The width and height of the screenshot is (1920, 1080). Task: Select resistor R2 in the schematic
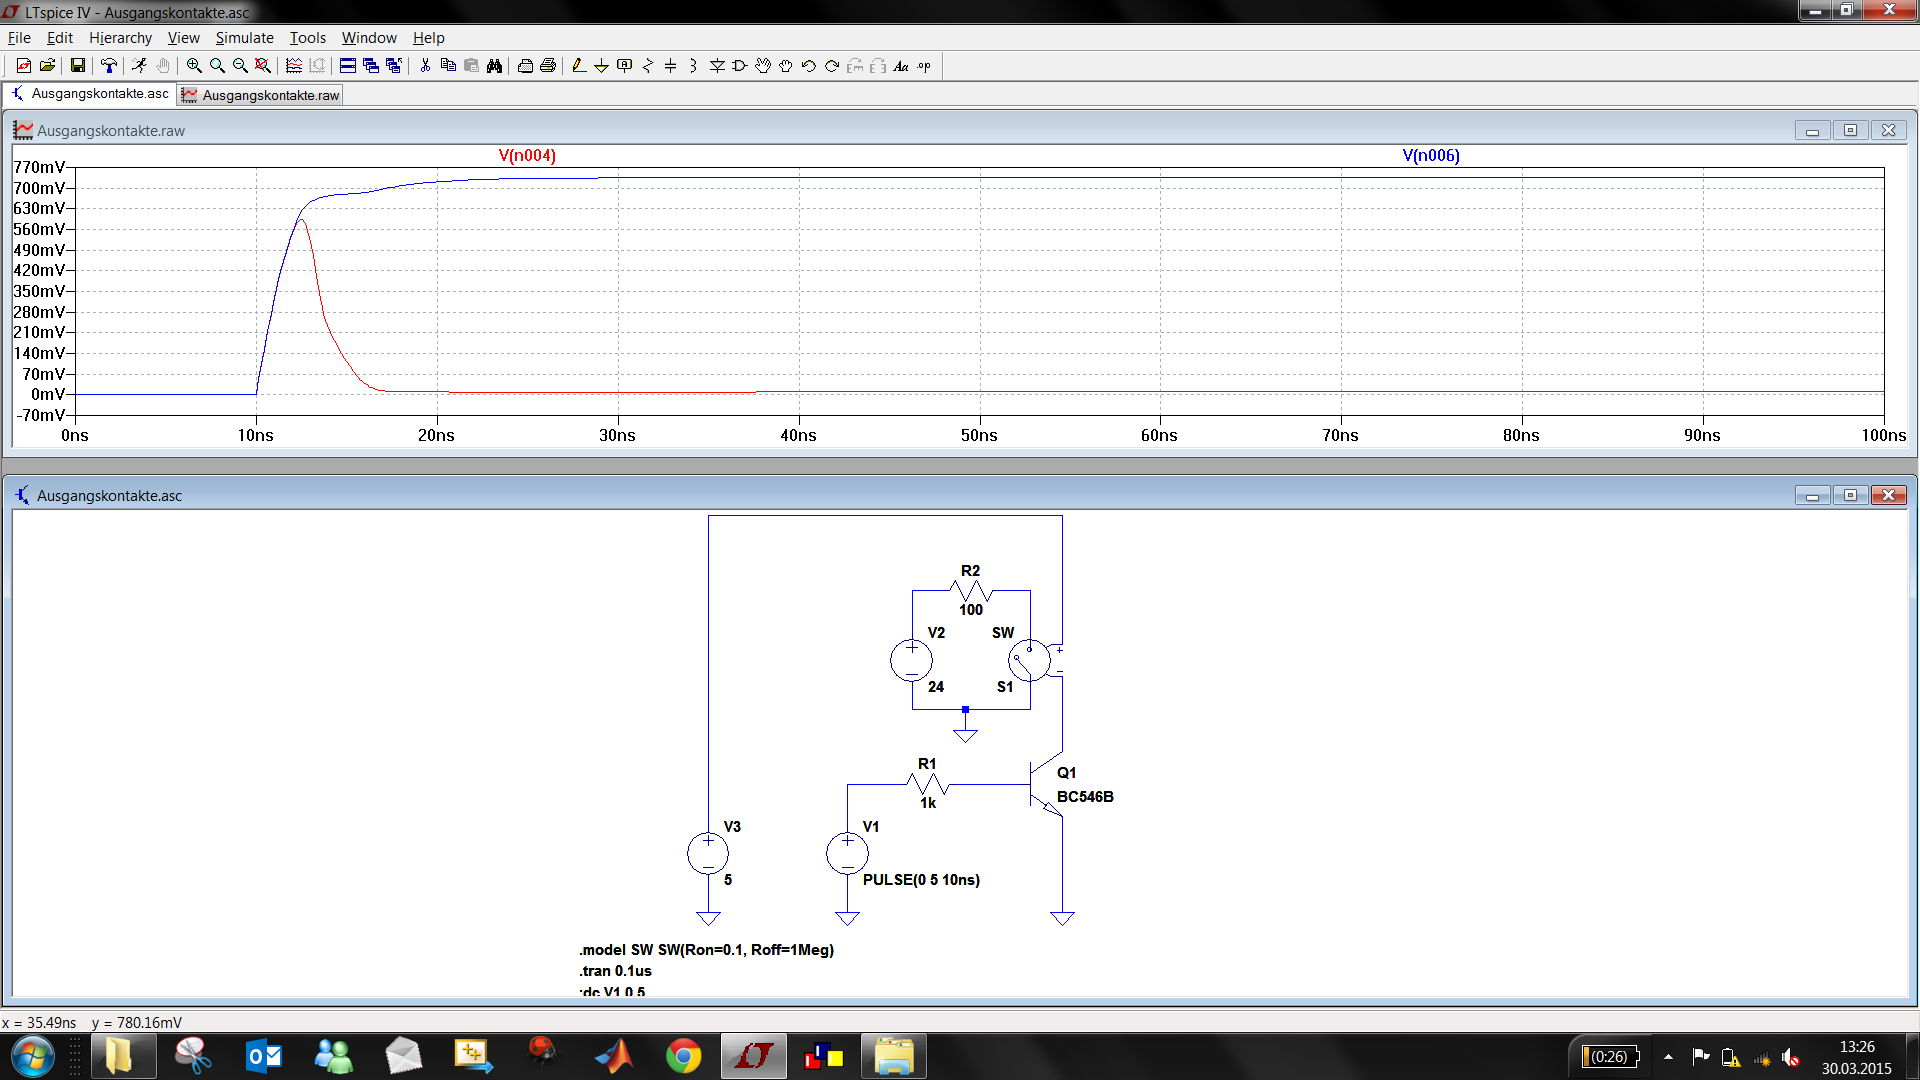[x=971, y=591]
